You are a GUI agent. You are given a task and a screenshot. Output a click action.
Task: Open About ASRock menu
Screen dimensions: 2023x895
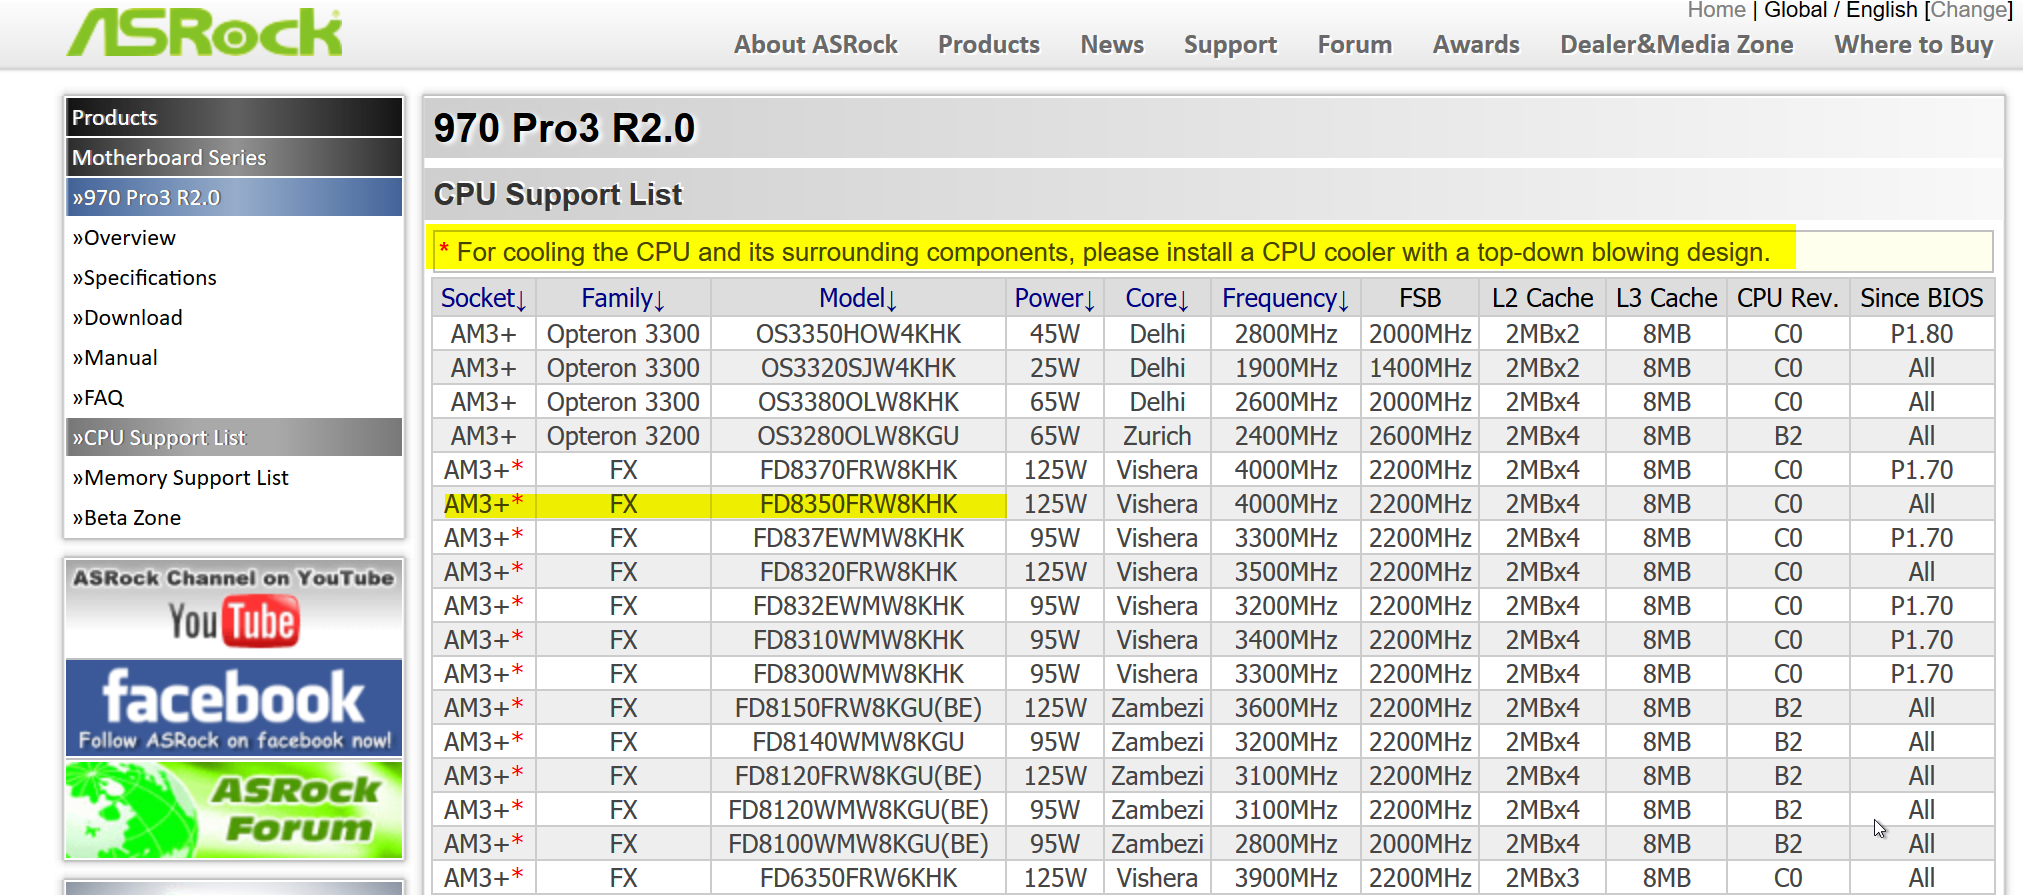click(815, 45)
